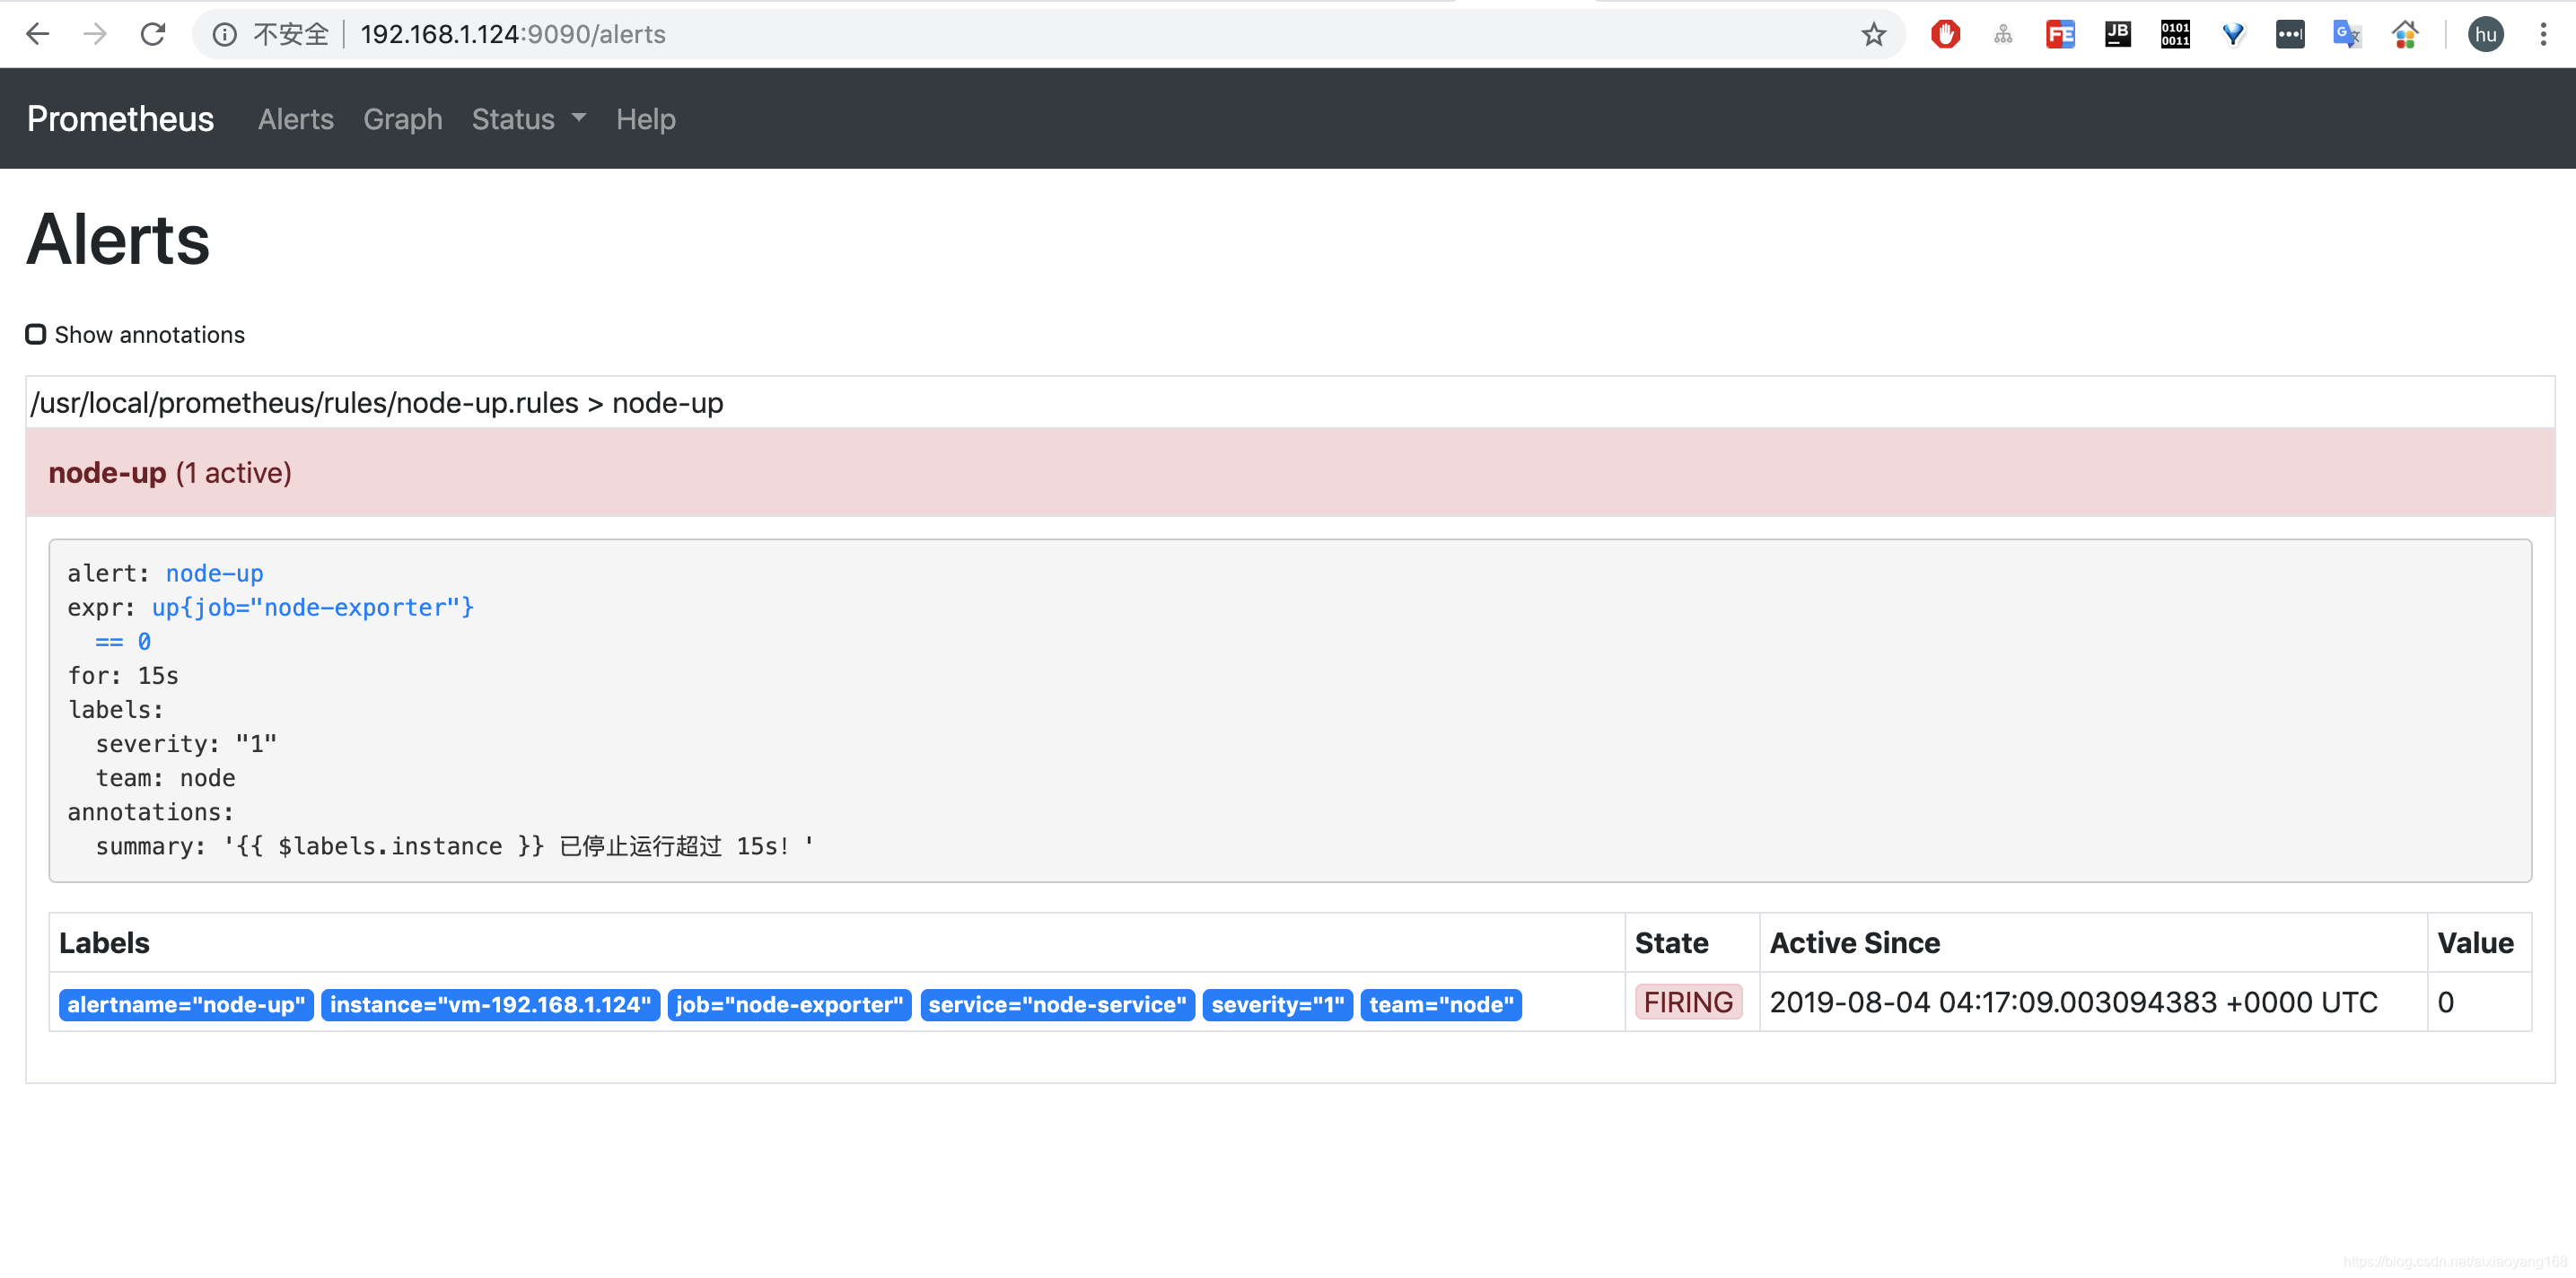Open the red AdBlock hand extension
This screenshot has width=2576, height=1278.
[1945, 34]
